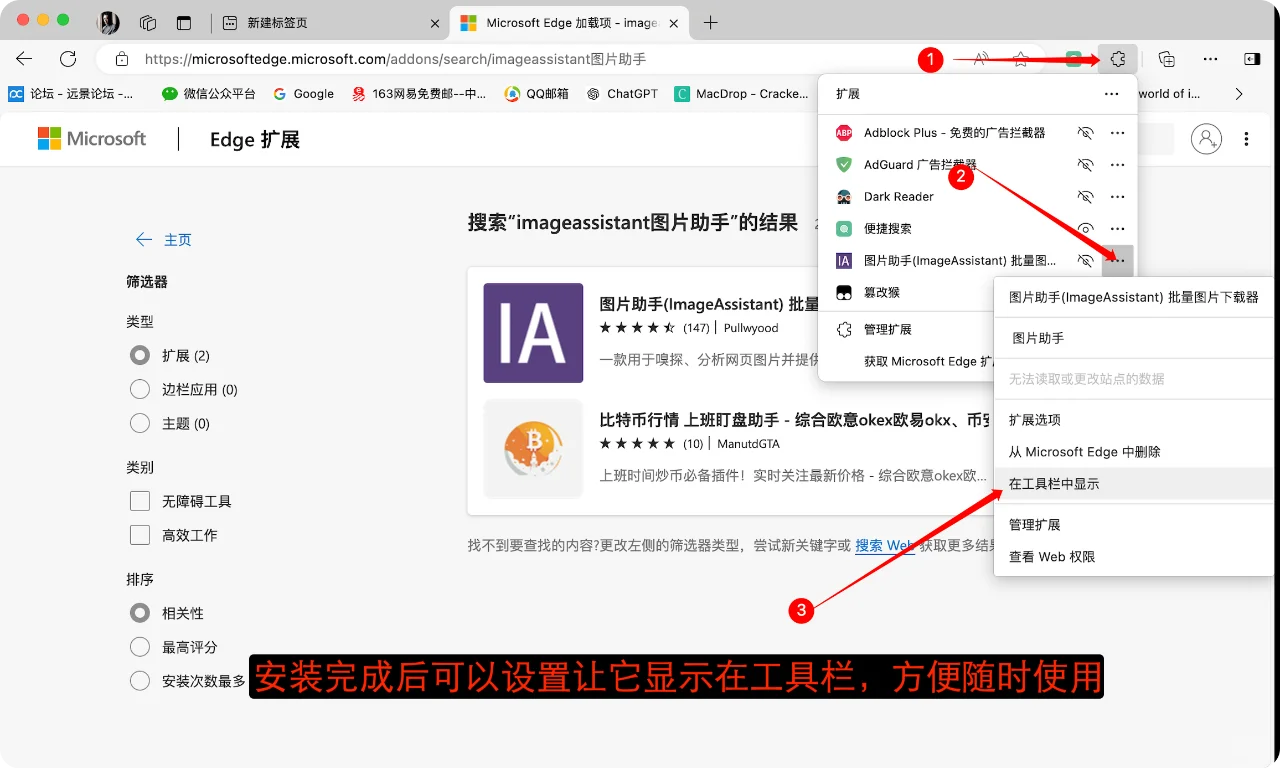
Task: Toggle the 便捷搜索 eye visibility icon
Action: pos(1086,228)
